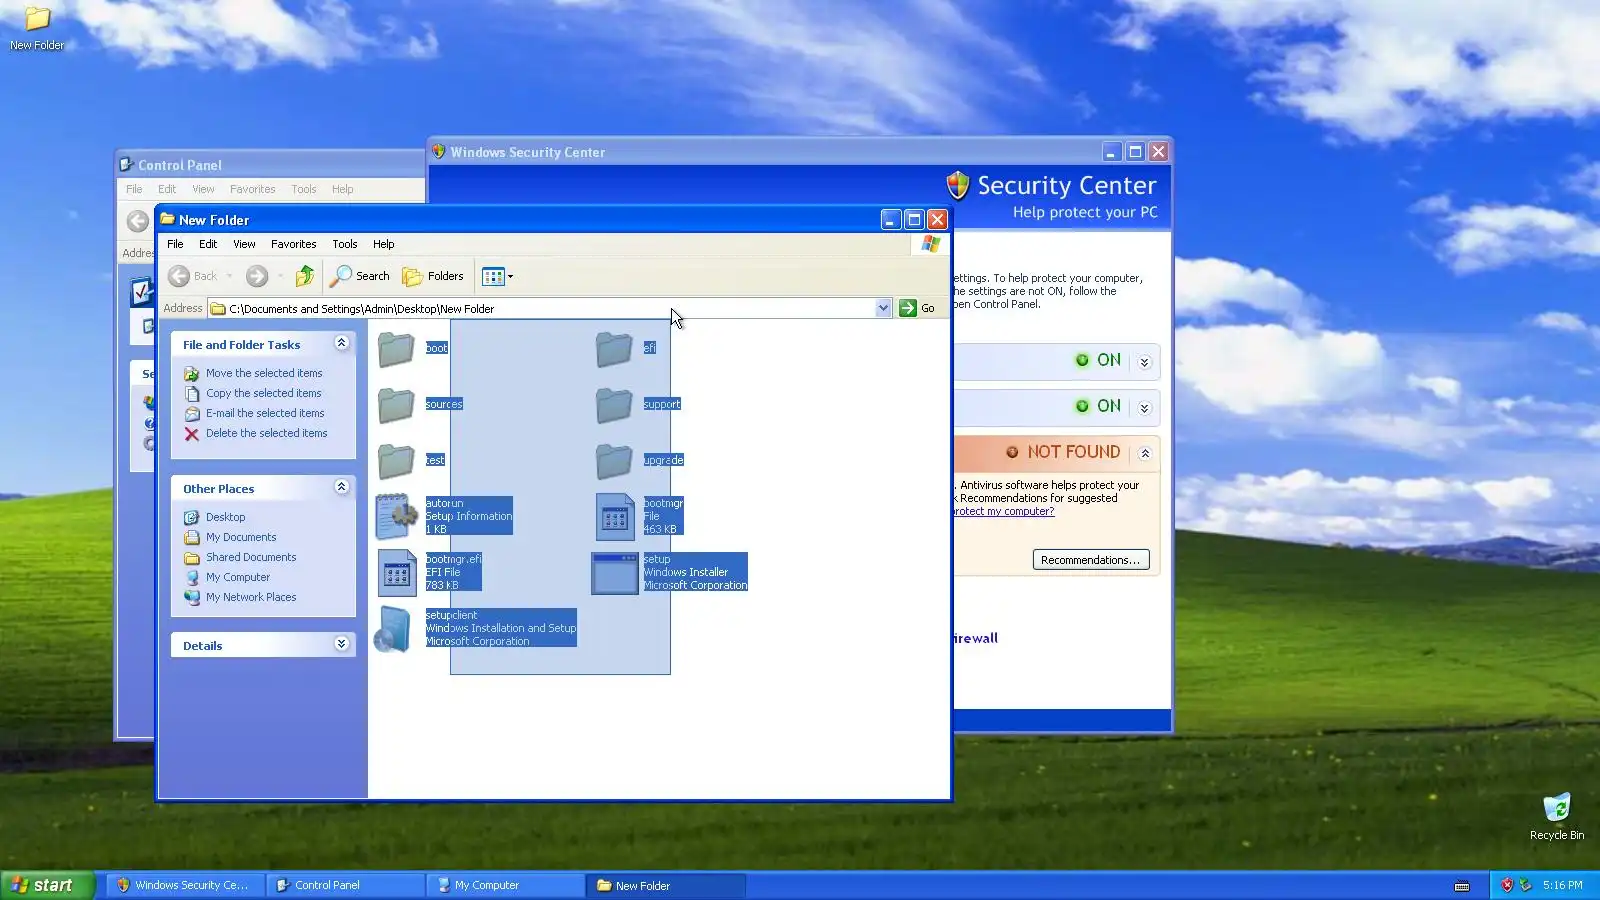The image size is (1600, 900).
Task: Open Search in New Folder toolbar
Action: point(360,276)
